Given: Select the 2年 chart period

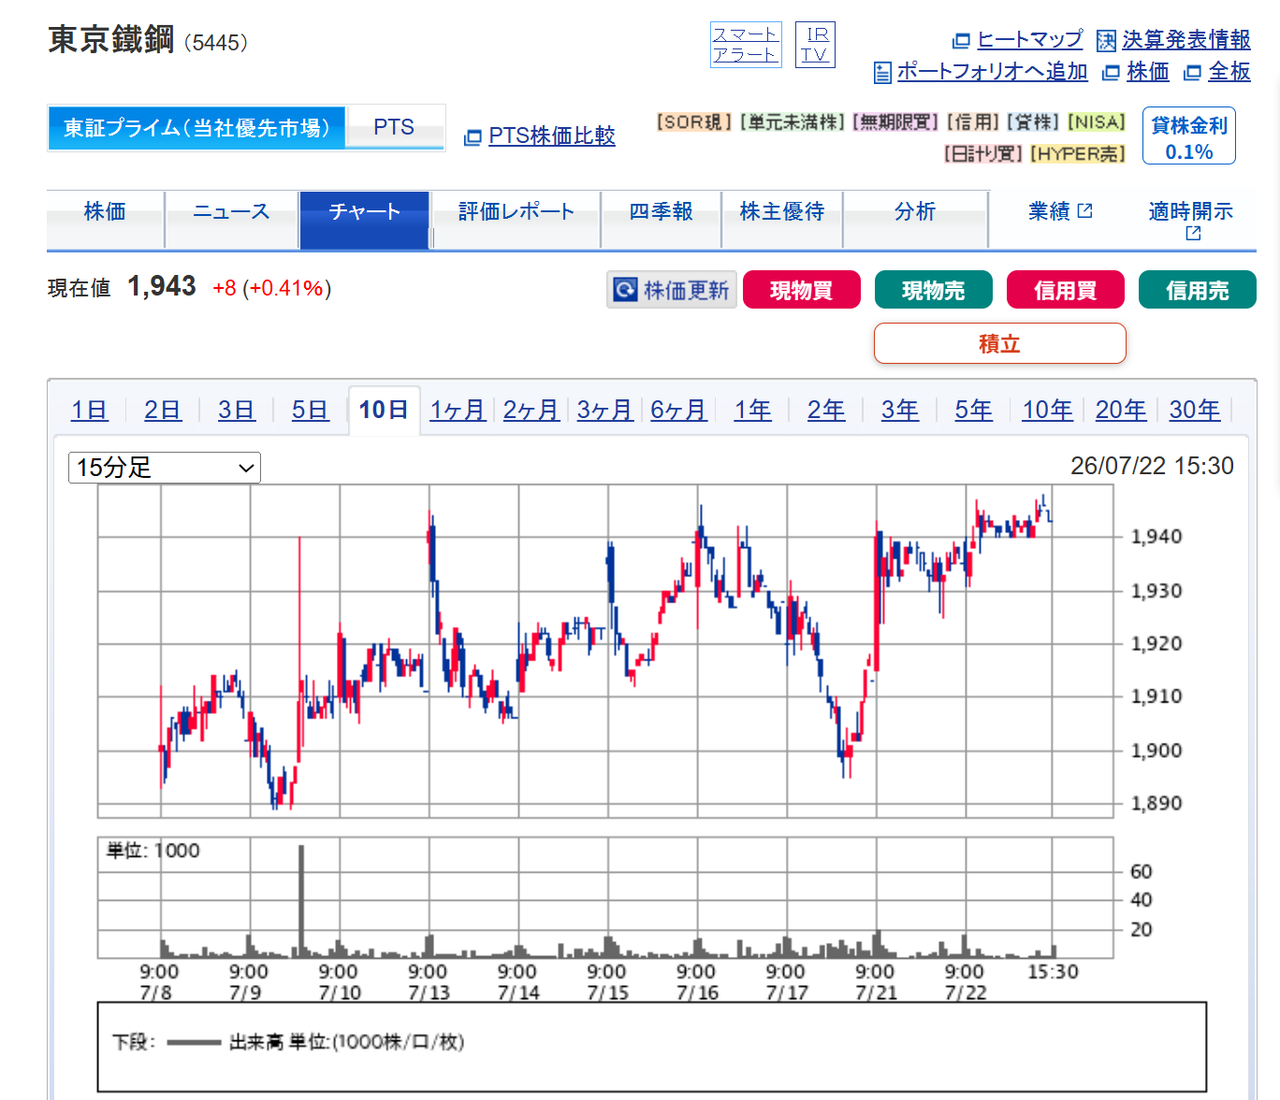Looking at the screenshot, I should tap(826, 410).
